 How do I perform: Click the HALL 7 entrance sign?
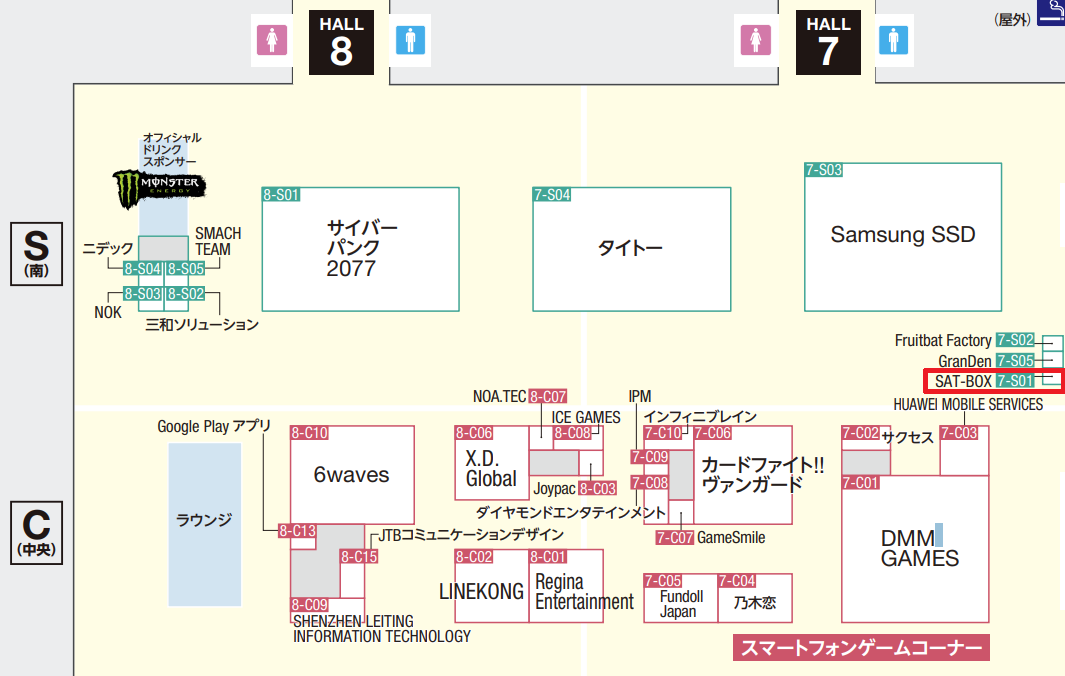[x=828, y=42]
